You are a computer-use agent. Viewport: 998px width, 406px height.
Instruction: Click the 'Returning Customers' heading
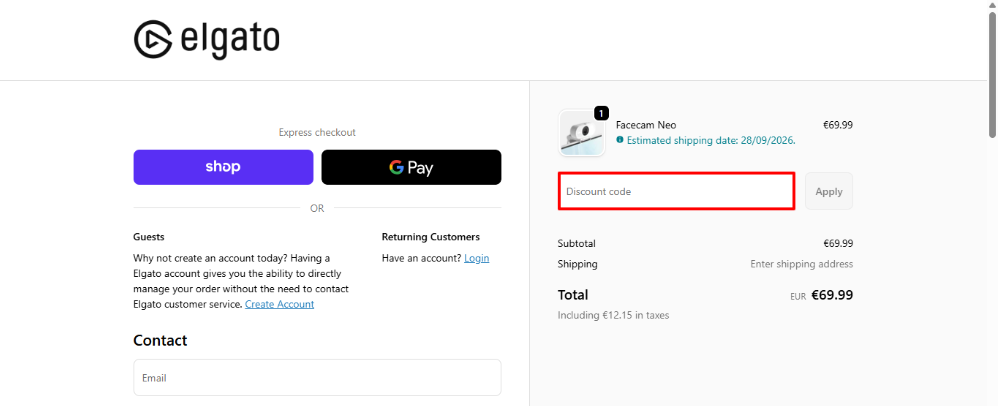(431, 237)
